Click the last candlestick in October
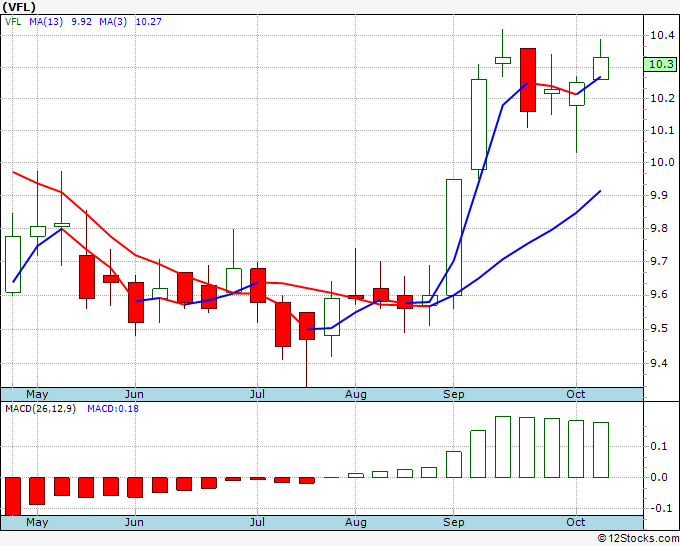Viewport: 680px width, 546px height. (x=601, y=69)
